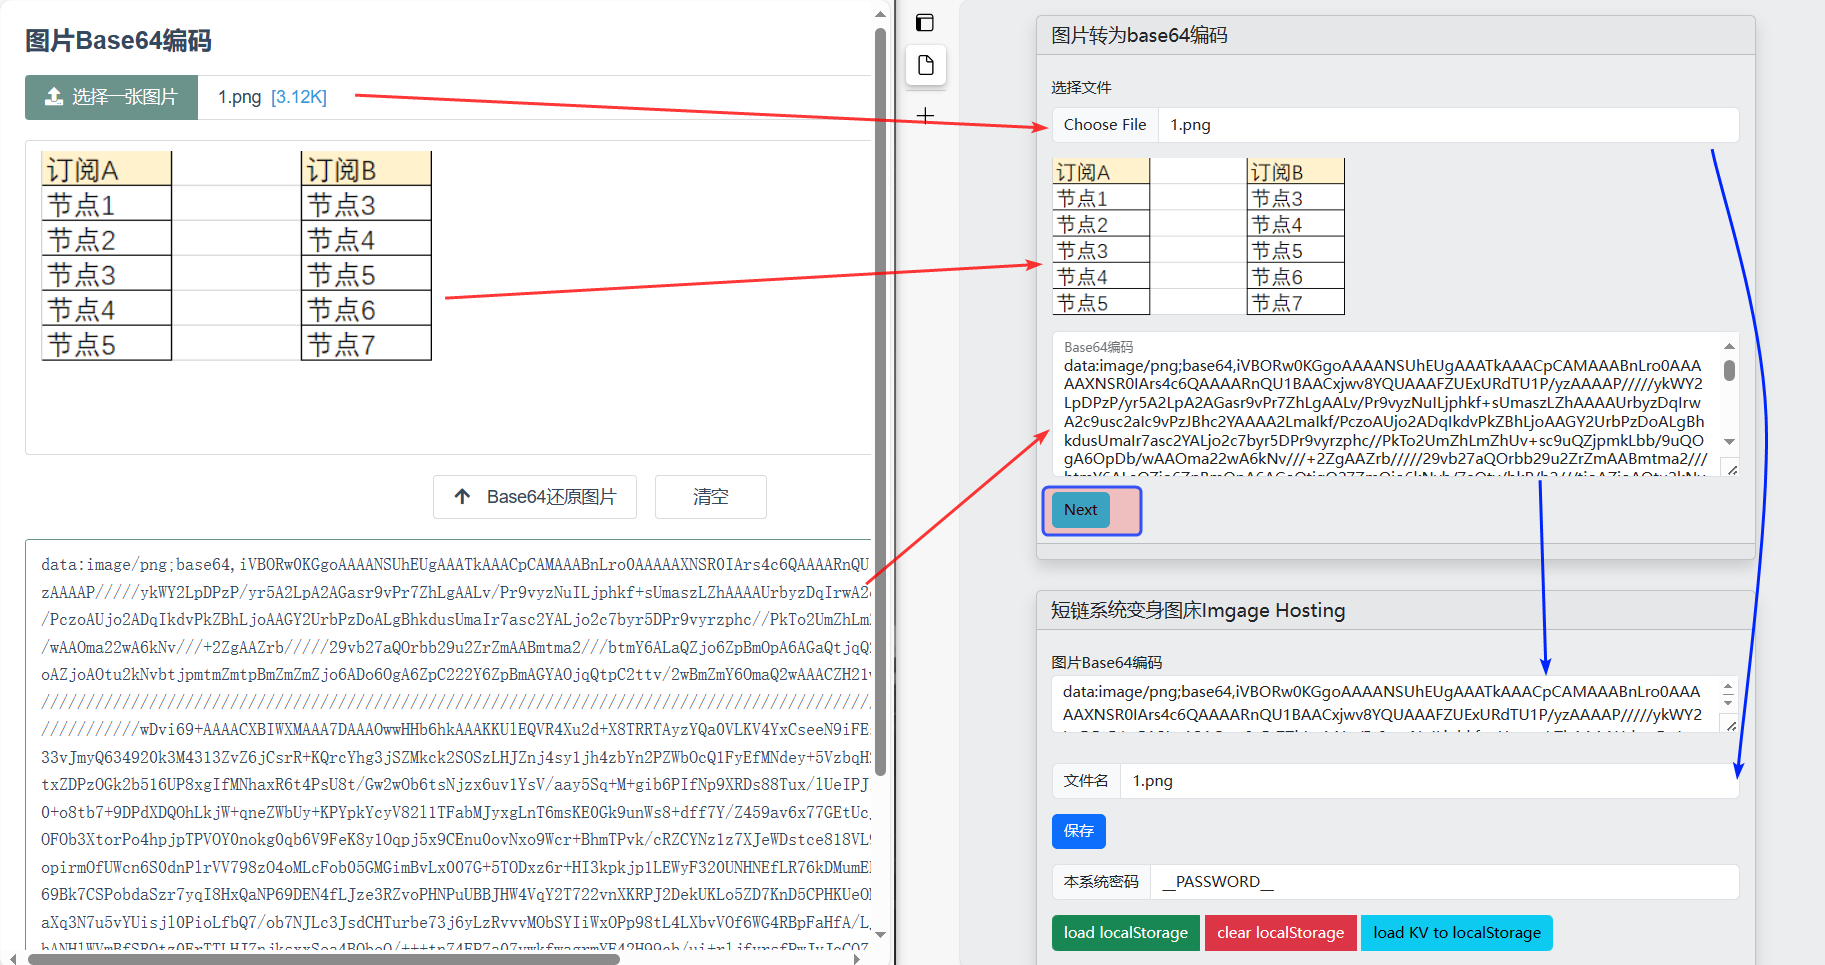Click the green load localStorage button
Screen dimensions: 1825x965
(1125, 933)
